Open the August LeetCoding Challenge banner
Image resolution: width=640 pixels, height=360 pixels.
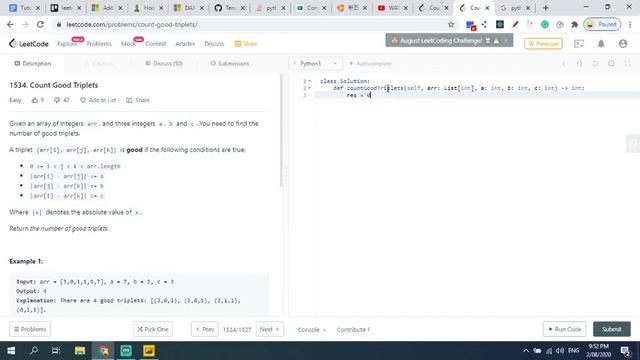tap(441, 40)
